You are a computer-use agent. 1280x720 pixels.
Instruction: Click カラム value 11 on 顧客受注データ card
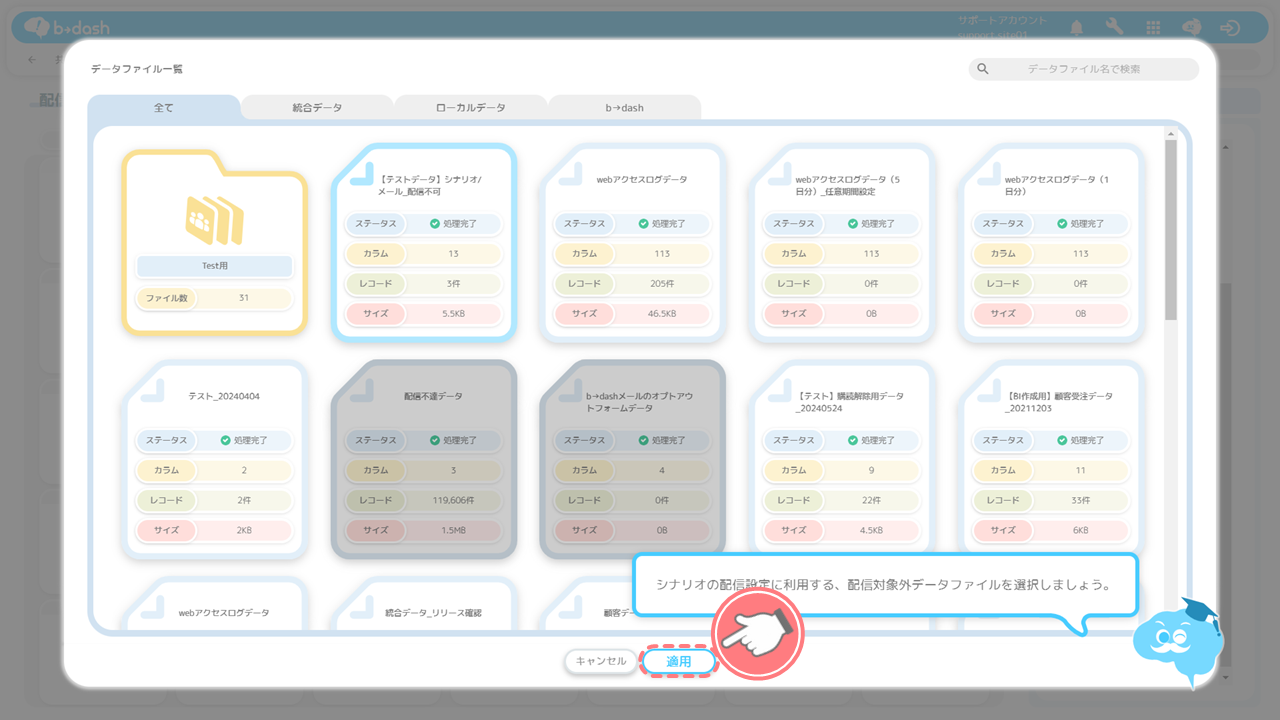1080,470
